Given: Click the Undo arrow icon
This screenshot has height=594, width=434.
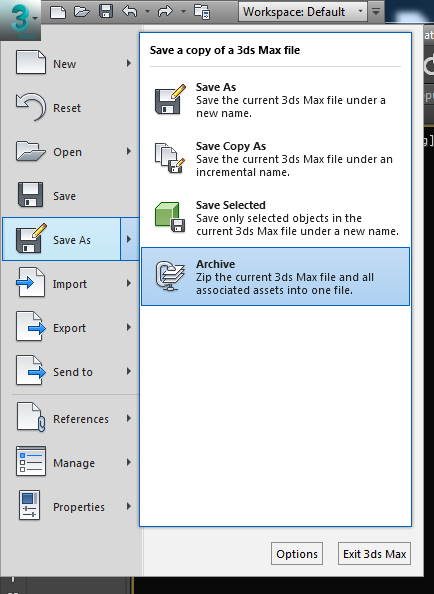Looking at the screenshot, I should tap(130, 12).
